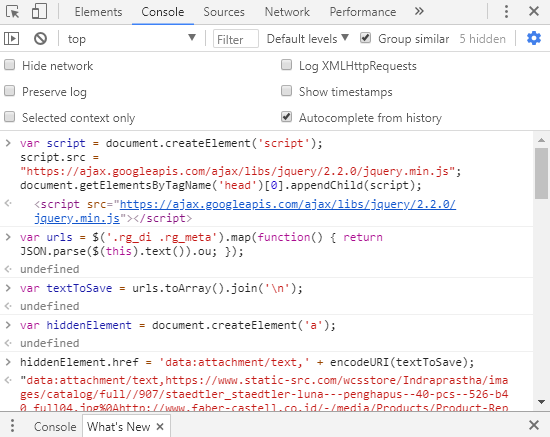This screenshot has width=550, height=437.
Task: Close the bottom drawer with X
Action: point(534,425)
